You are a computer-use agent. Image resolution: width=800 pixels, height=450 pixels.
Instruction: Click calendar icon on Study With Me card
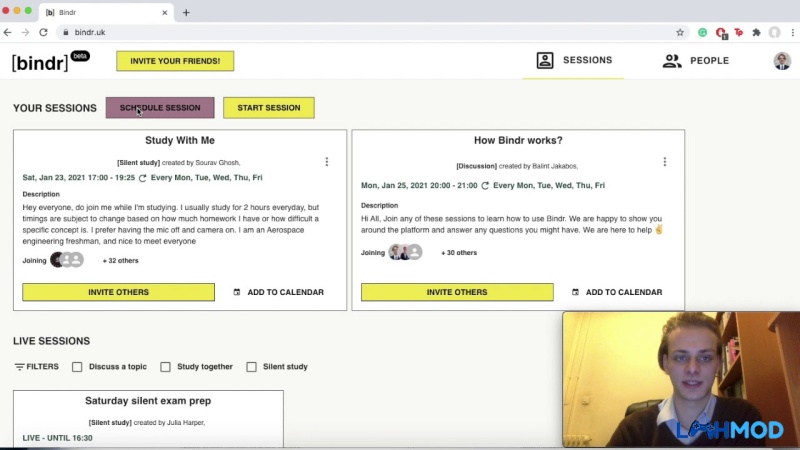tap(237, 292)
